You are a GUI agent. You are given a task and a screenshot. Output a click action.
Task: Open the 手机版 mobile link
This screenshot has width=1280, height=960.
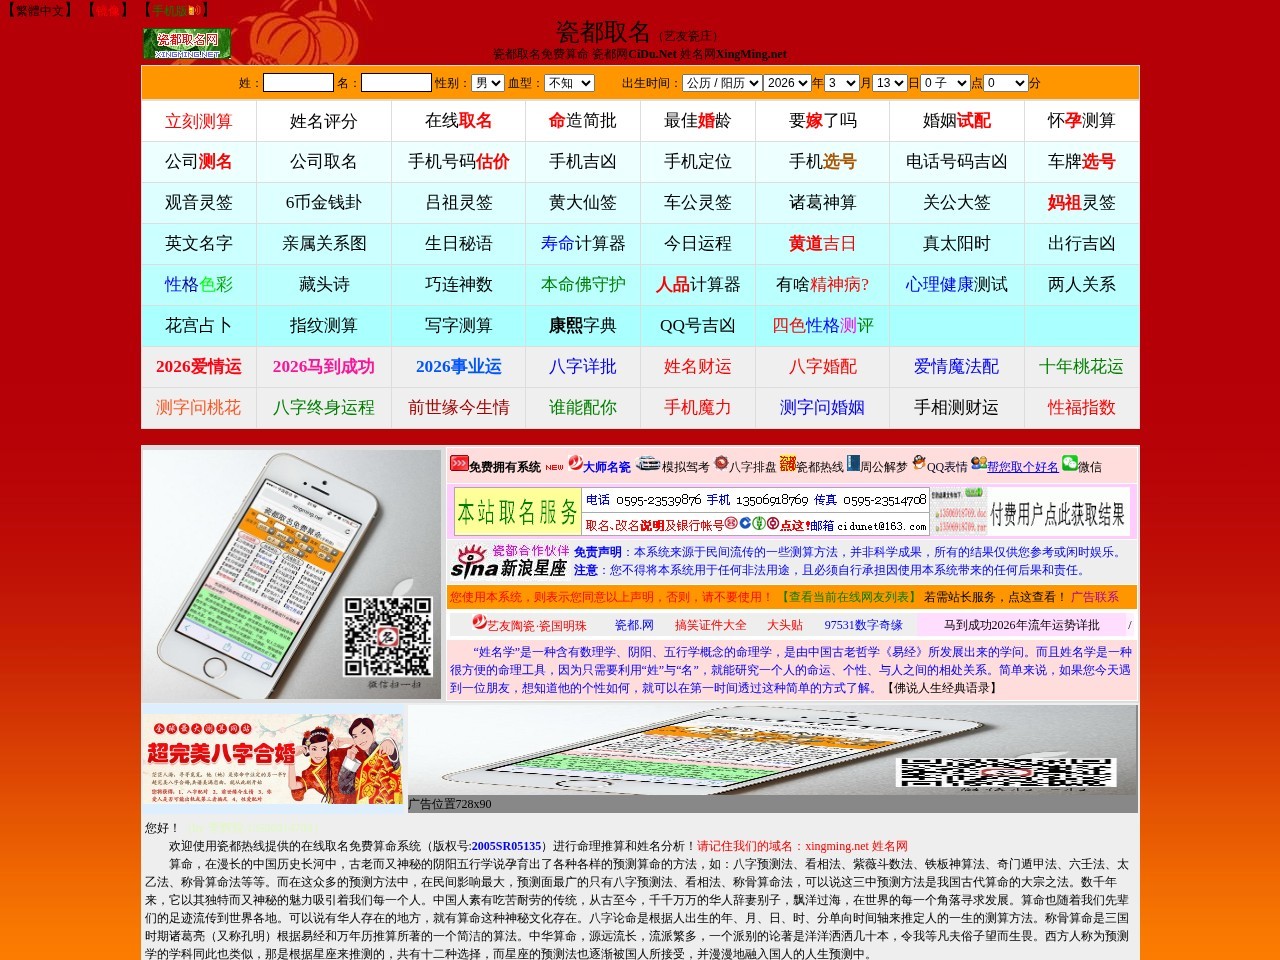click(170, 8)
